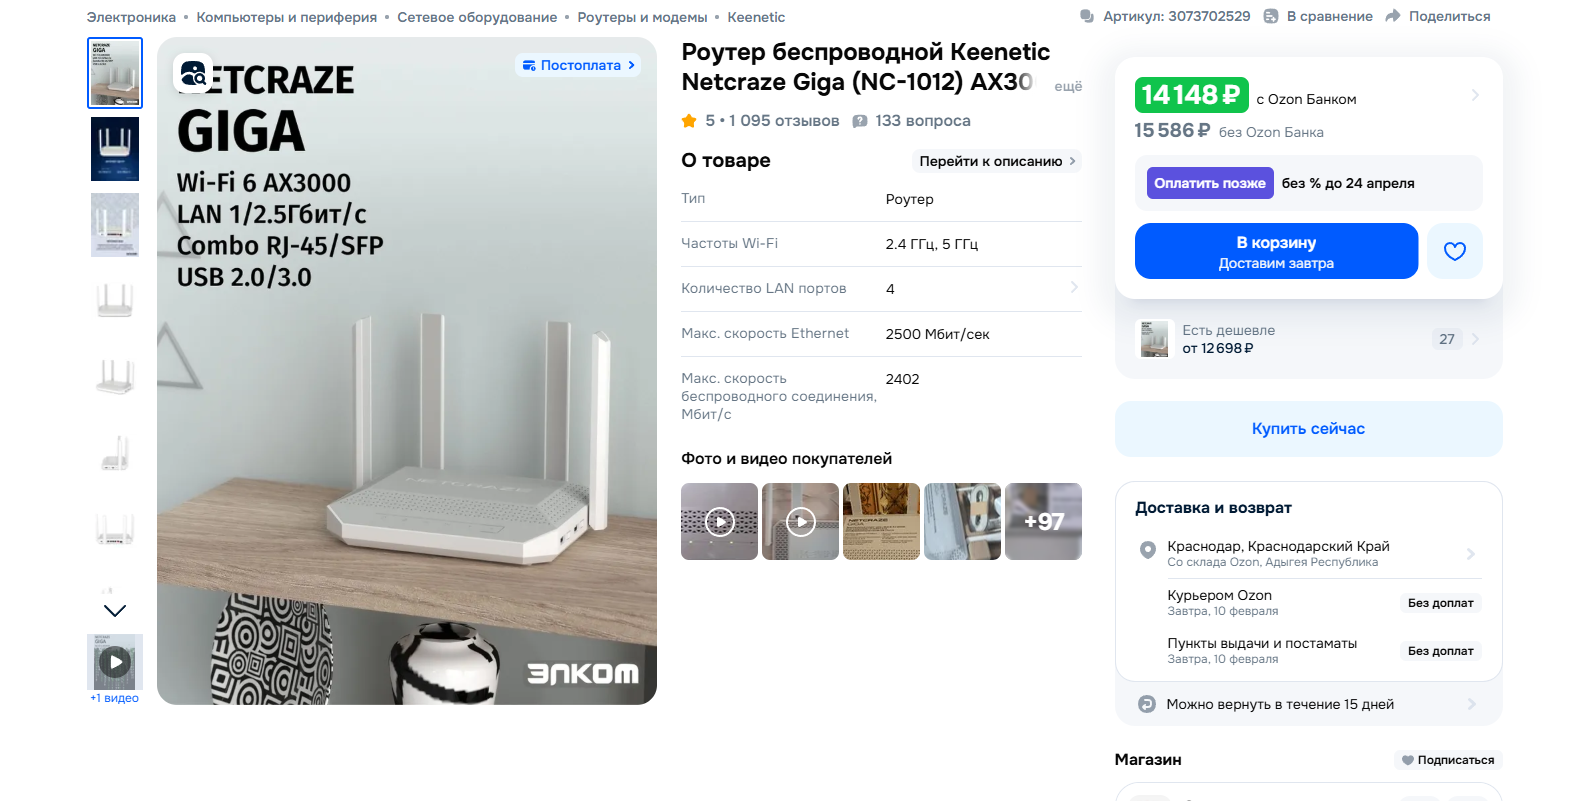Click the Купить сейчас button
The image size is (1579, 801).
tap(1308, 429)
